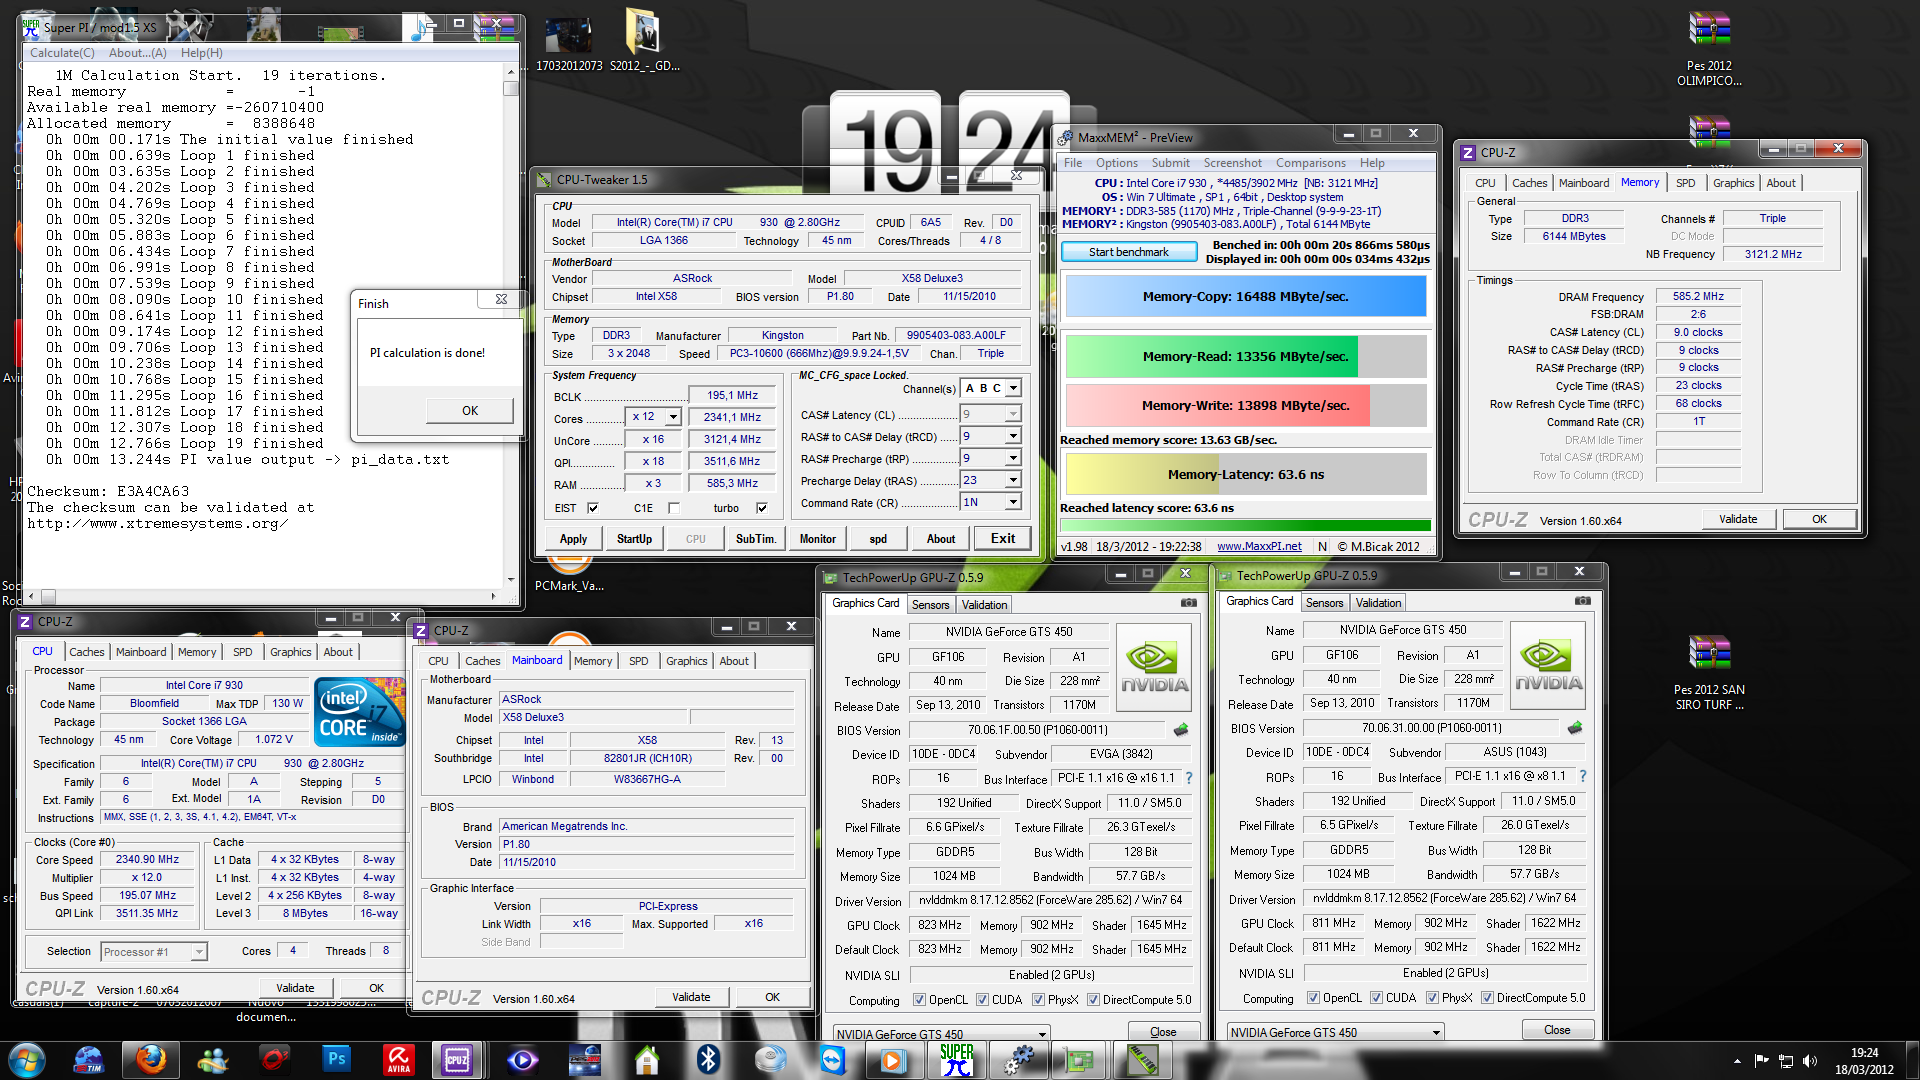1920x1080 pixels.
Task: Click screenshot camera icon in right GPU-Z window
Action: point(1582,601)
